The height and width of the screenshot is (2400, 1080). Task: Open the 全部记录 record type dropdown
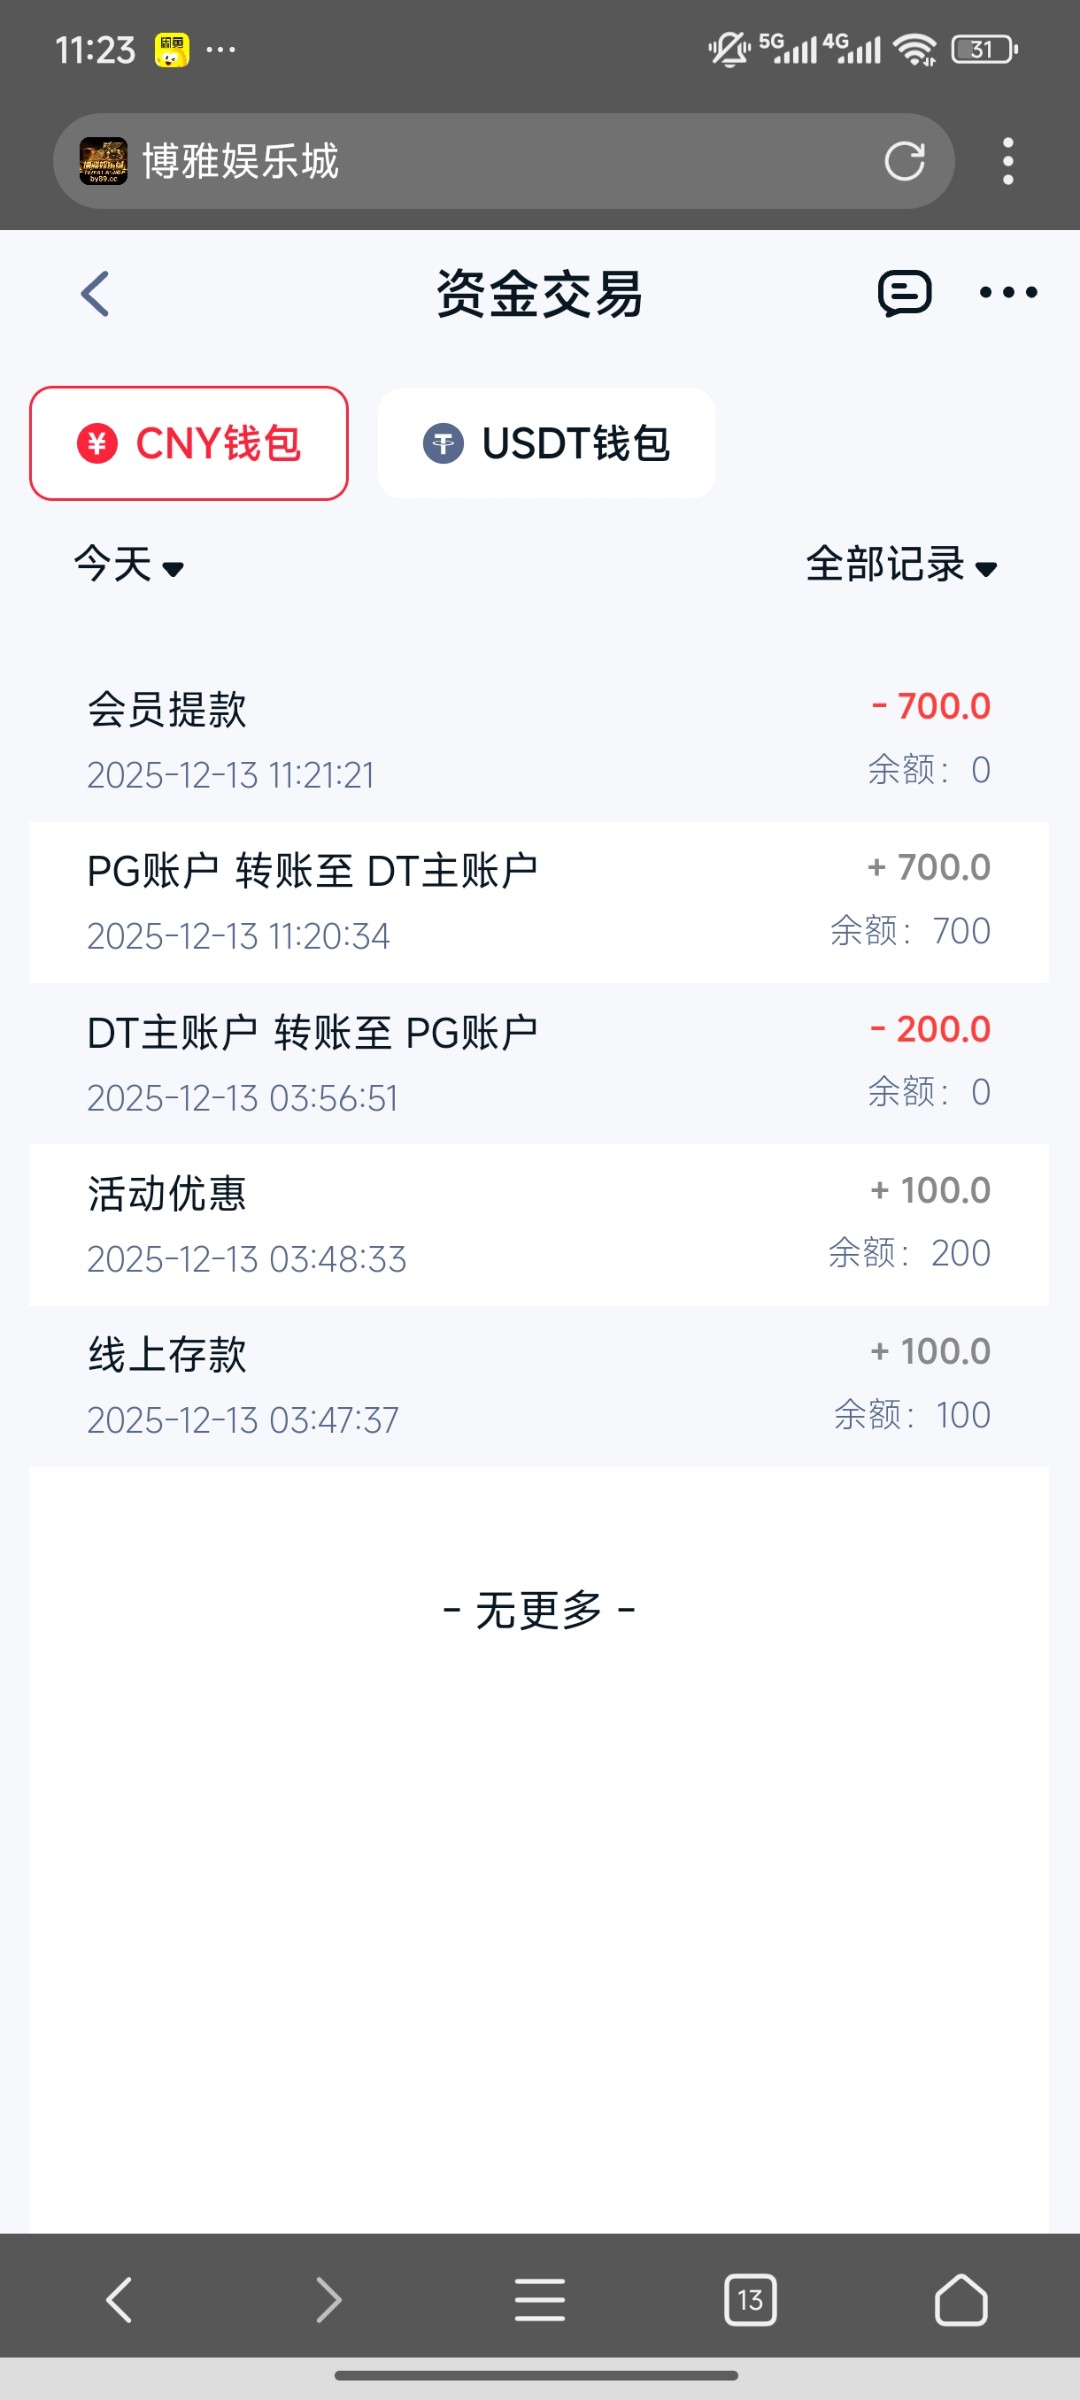(901, 565)
